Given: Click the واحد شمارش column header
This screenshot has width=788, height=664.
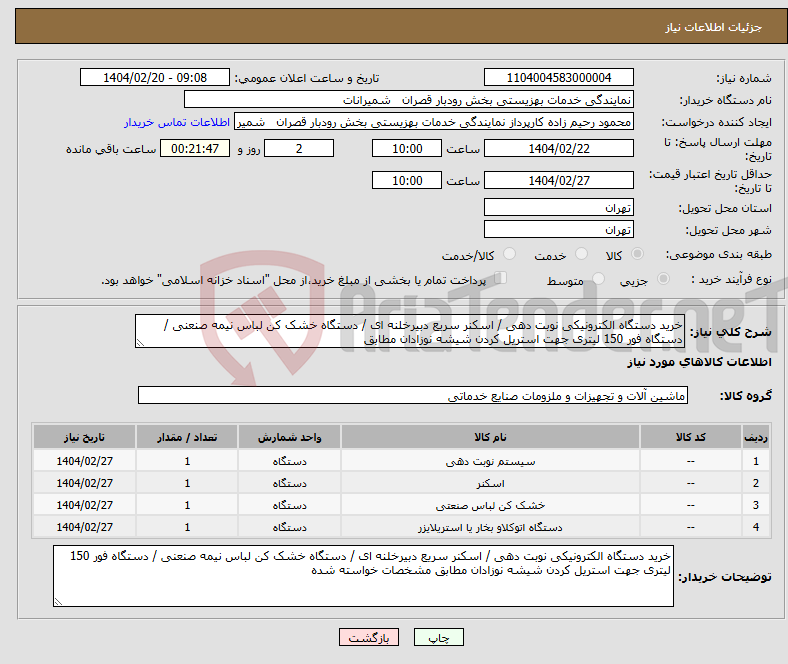Looking at the screenshot, I should (289, 437).
